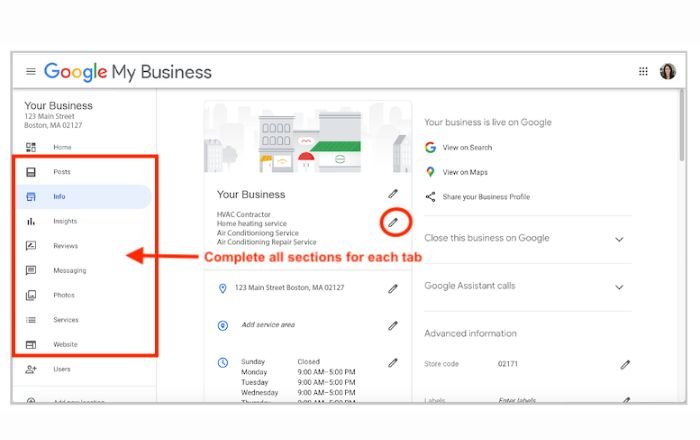Edit the store code 02171
This screenshot has width=700, height=440.
625,365
